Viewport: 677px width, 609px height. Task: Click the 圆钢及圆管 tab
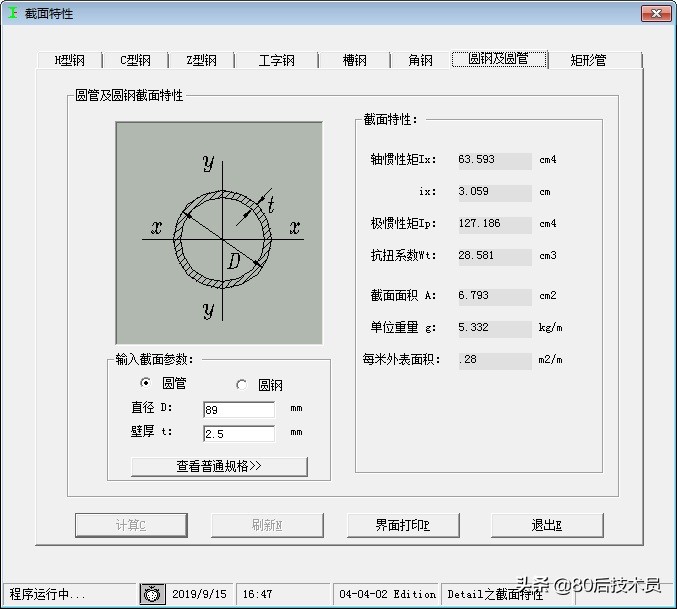[x=499, y=59]
